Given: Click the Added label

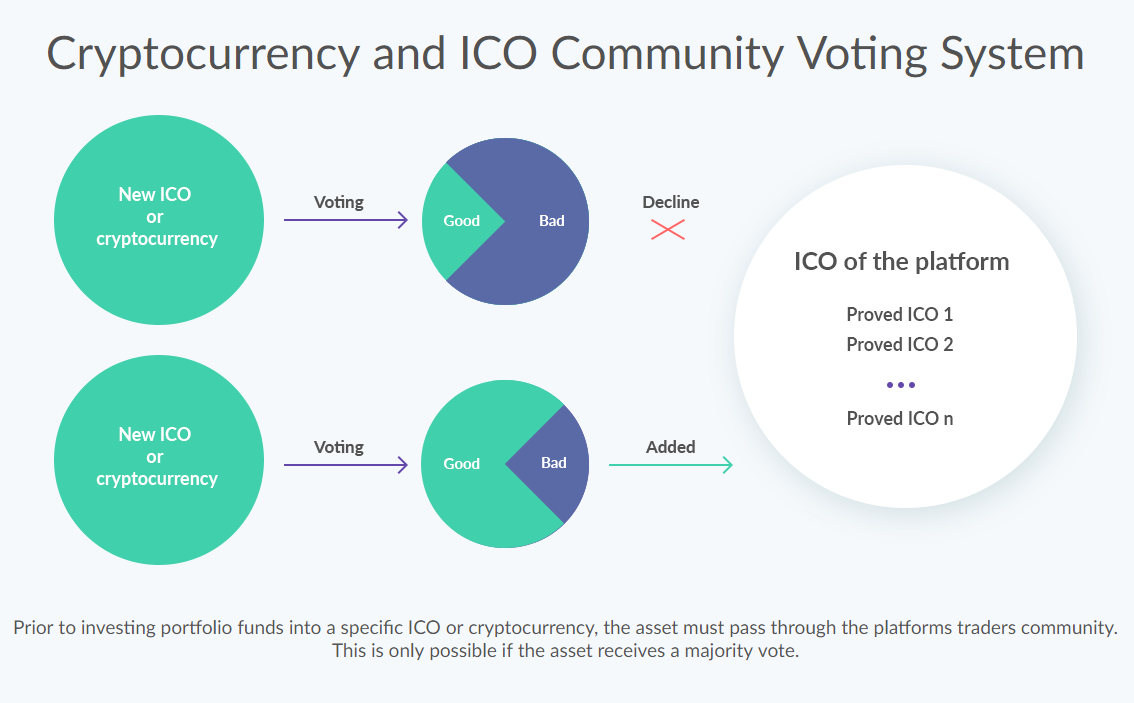Looking at the screenshot, I should 670,447.
